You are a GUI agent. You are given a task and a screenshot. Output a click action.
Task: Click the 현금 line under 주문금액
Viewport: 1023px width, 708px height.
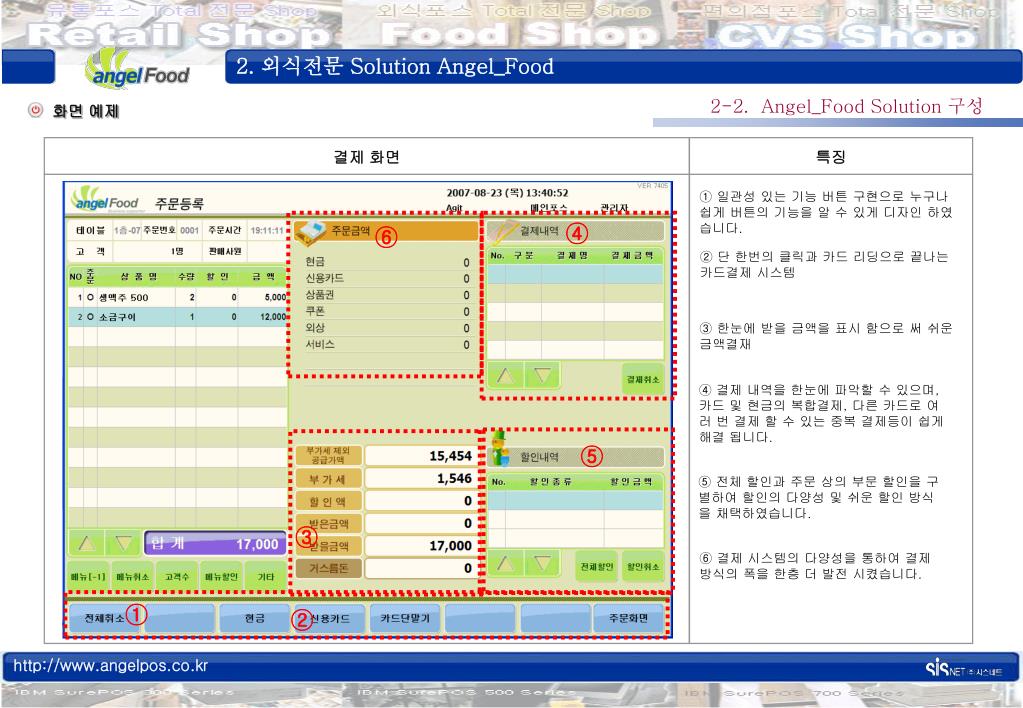[x=387, y=262]
